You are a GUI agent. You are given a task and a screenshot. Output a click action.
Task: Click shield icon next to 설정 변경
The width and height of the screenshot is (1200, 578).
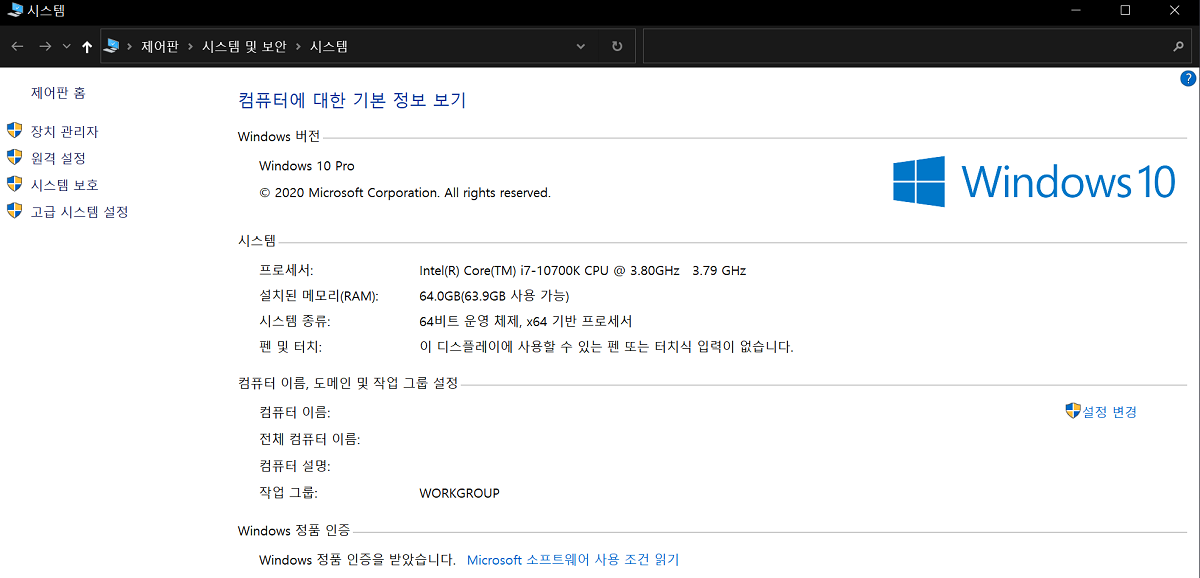coord(1073,411)
